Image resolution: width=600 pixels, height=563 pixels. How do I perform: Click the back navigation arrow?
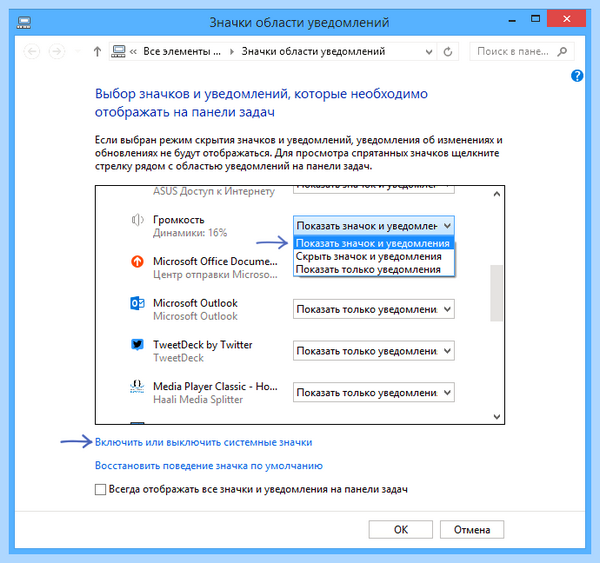pyautogui.click(x=32, y=52)
